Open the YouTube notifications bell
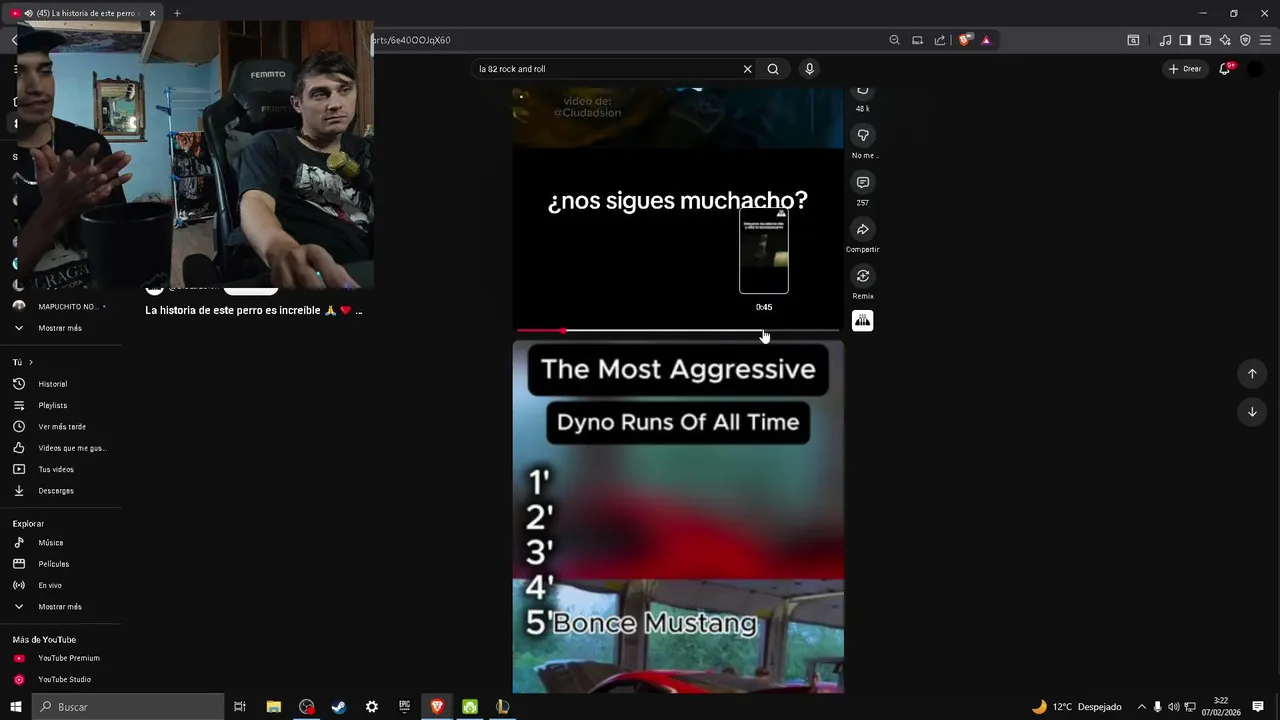This screenshot has height=720, width=1280. point(1224,69)
